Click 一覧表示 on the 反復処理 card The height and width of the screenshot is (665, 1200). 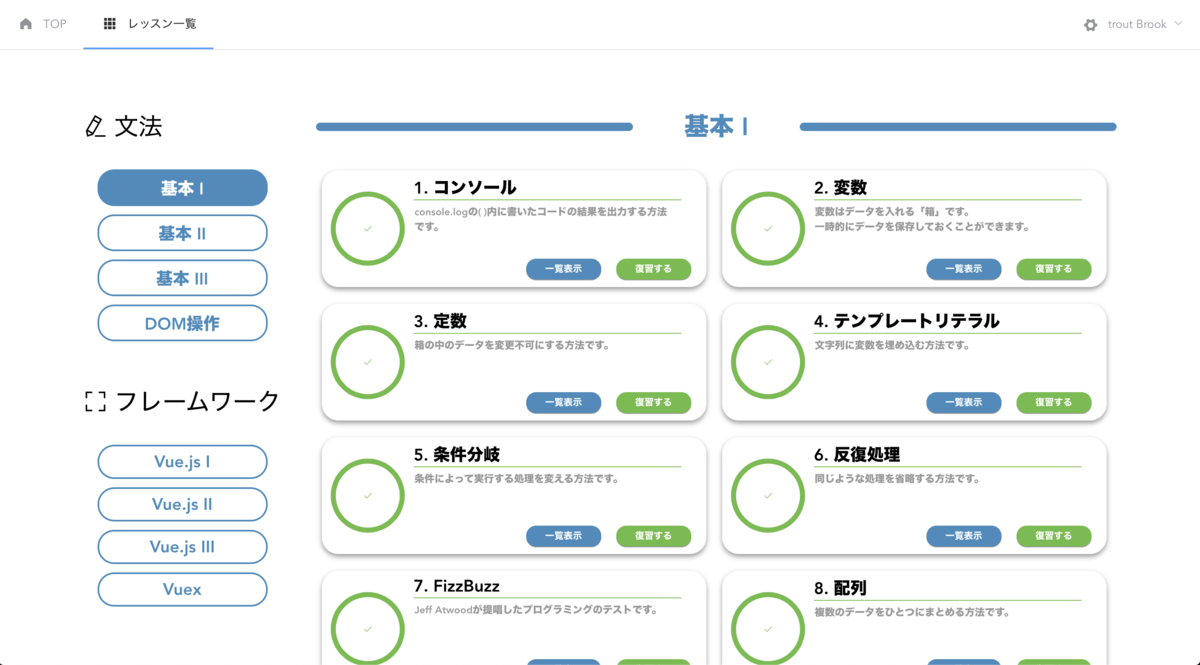964,536
